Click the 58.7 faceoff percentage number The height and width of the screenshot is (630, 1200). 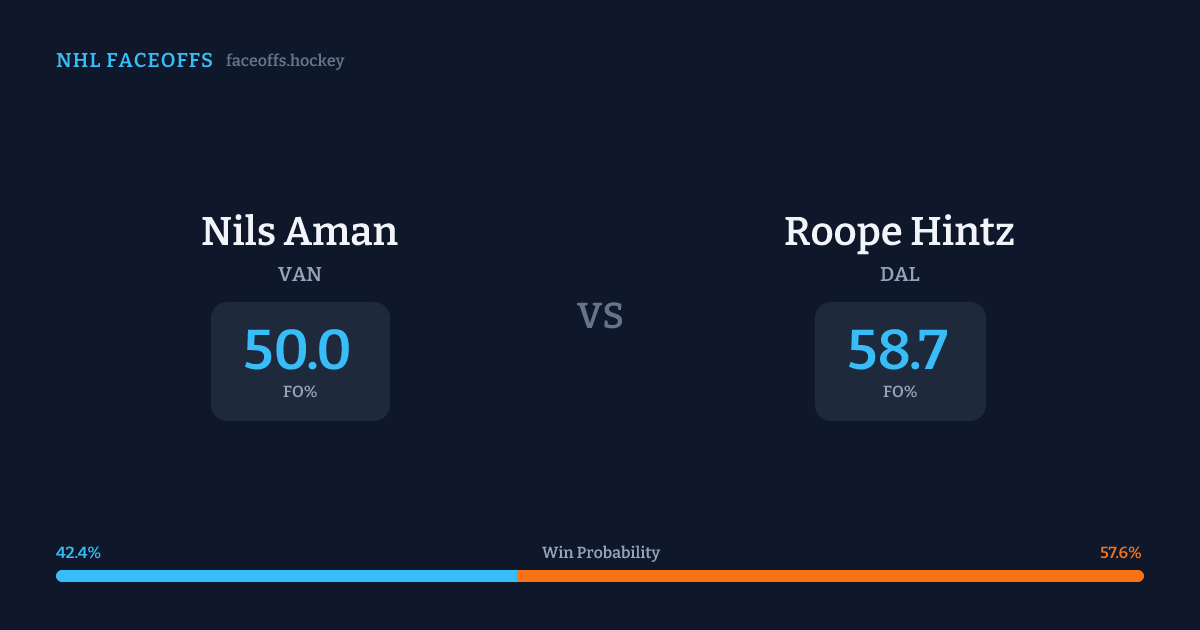click(x=898, y=350)
